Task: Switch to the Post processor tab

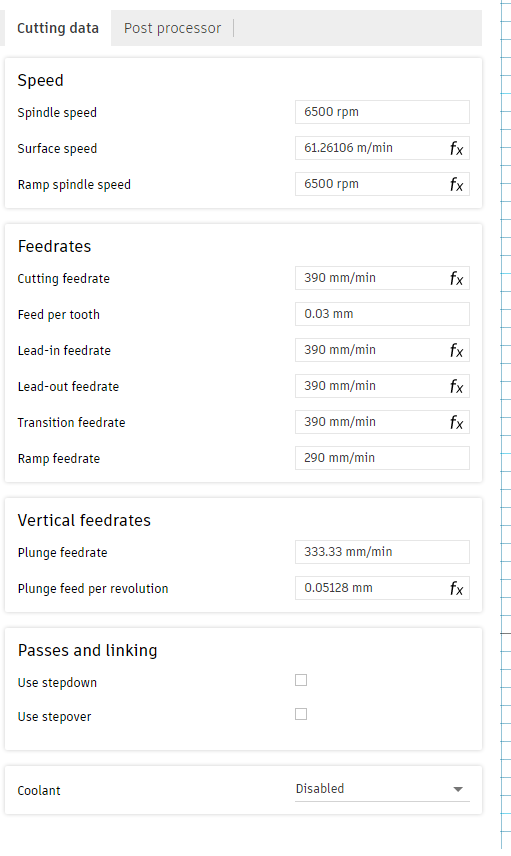Action: (173, 28)
